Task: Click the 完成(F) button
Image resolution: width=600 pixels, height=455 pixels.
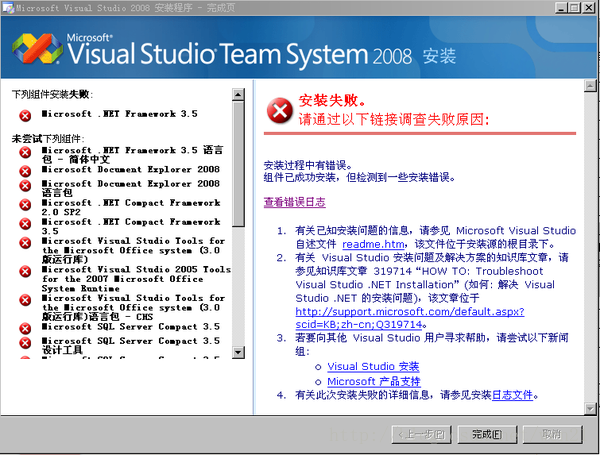Action: [487, 434]
